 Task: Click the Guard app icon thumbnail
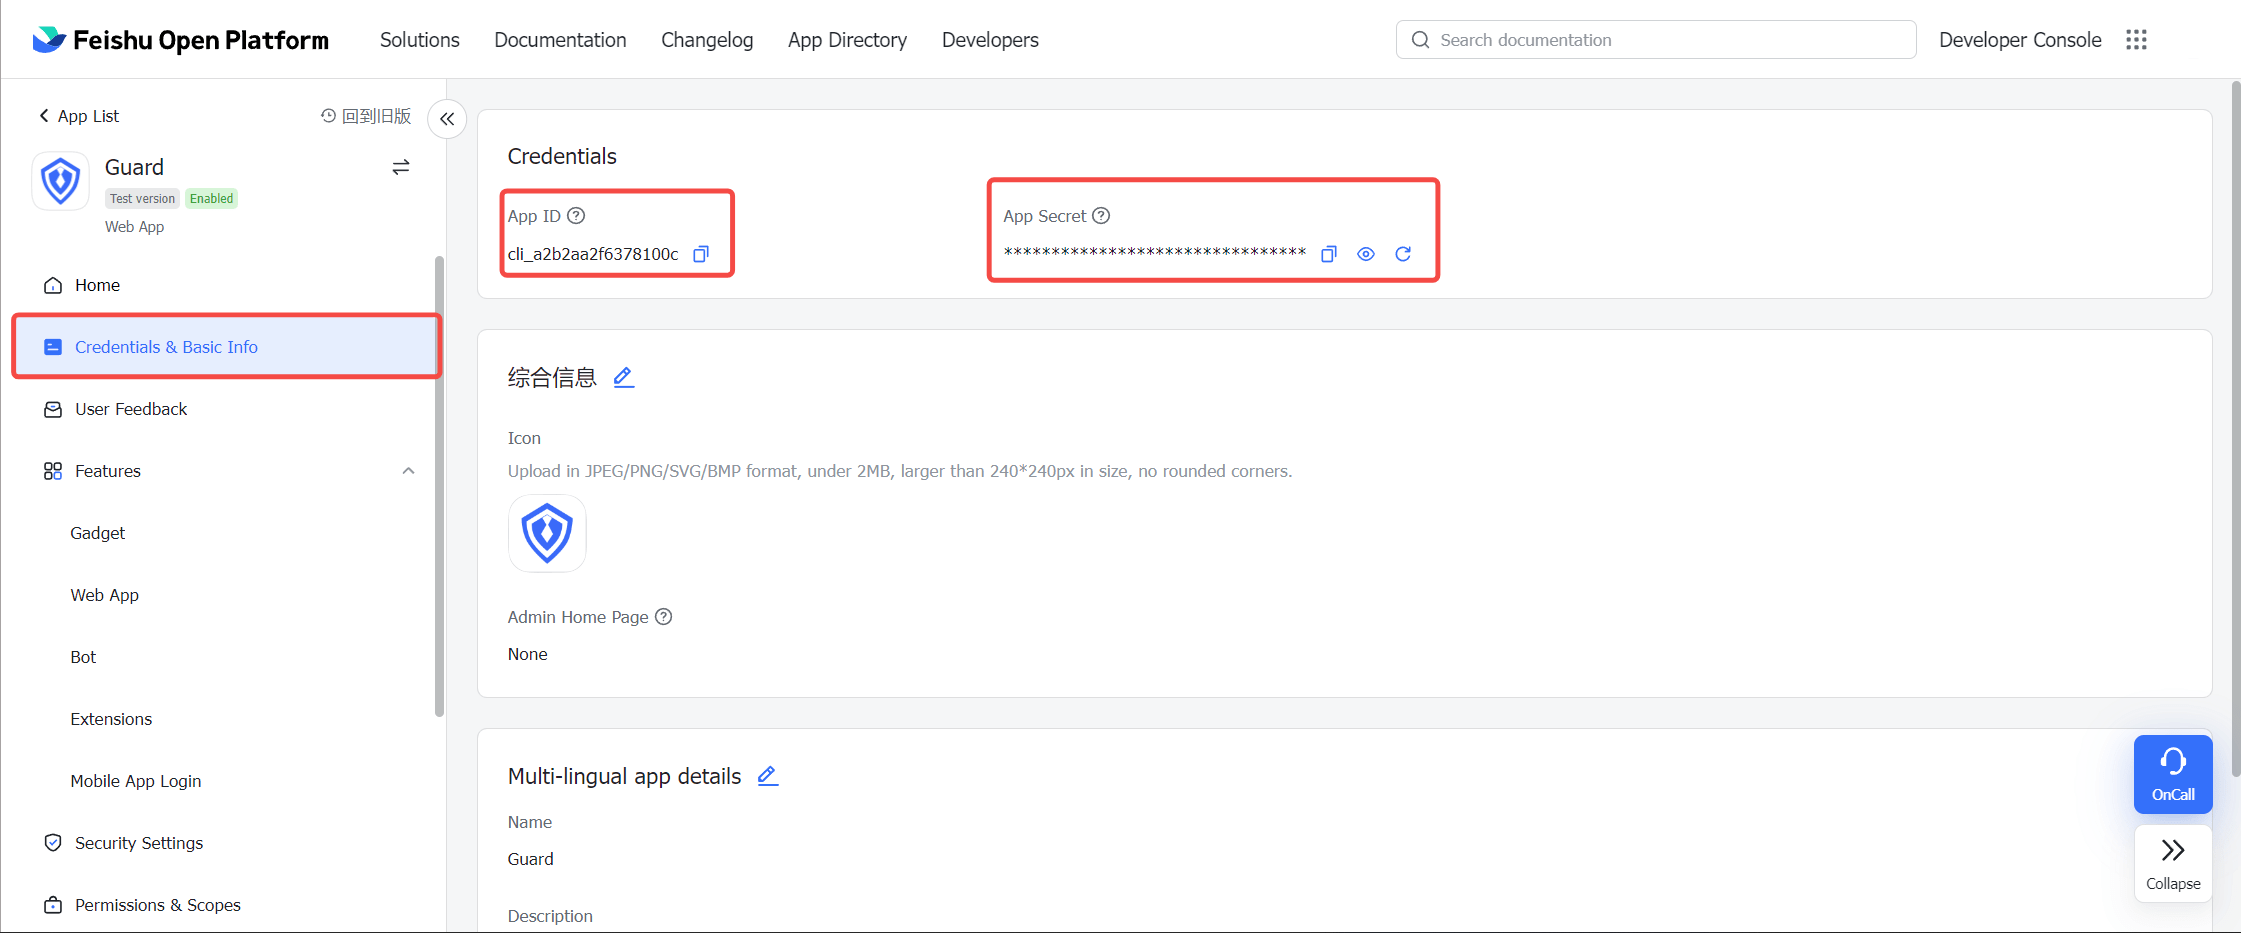coord(547,533)
